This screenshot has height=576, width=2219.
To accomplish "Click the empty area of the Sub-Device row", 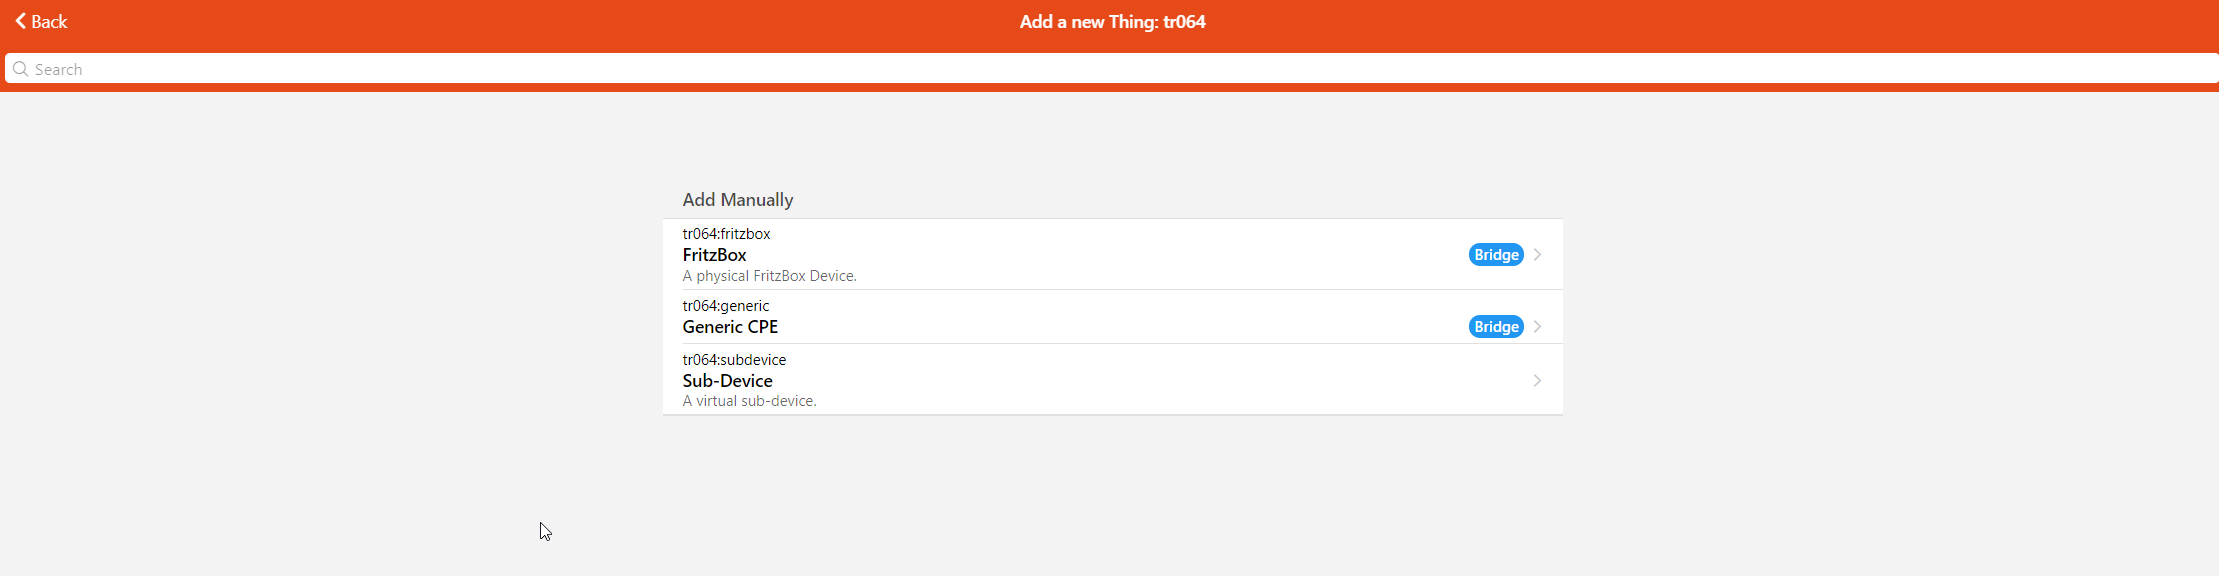I will tap(1150, 381).
